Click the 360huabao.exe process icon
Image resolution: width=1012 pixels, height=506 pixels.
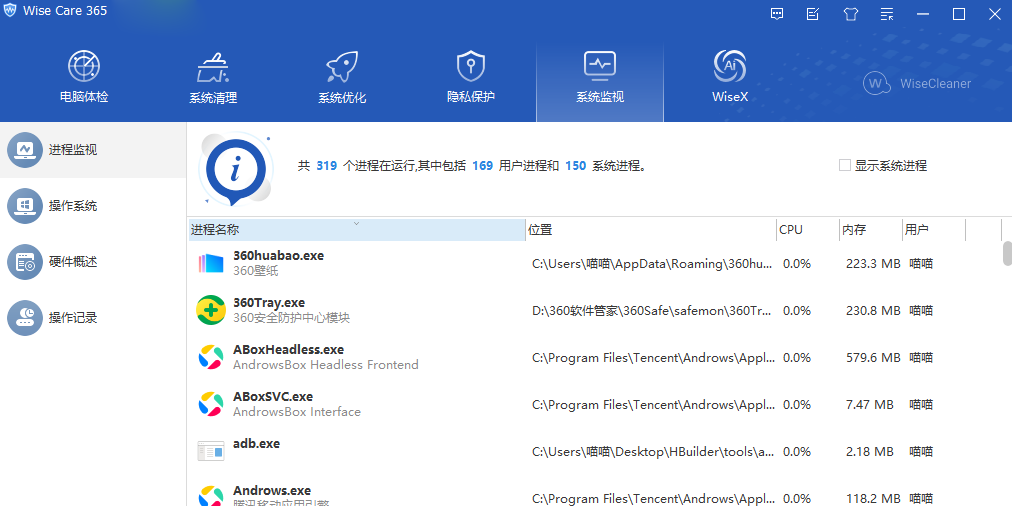pos(210,263)
